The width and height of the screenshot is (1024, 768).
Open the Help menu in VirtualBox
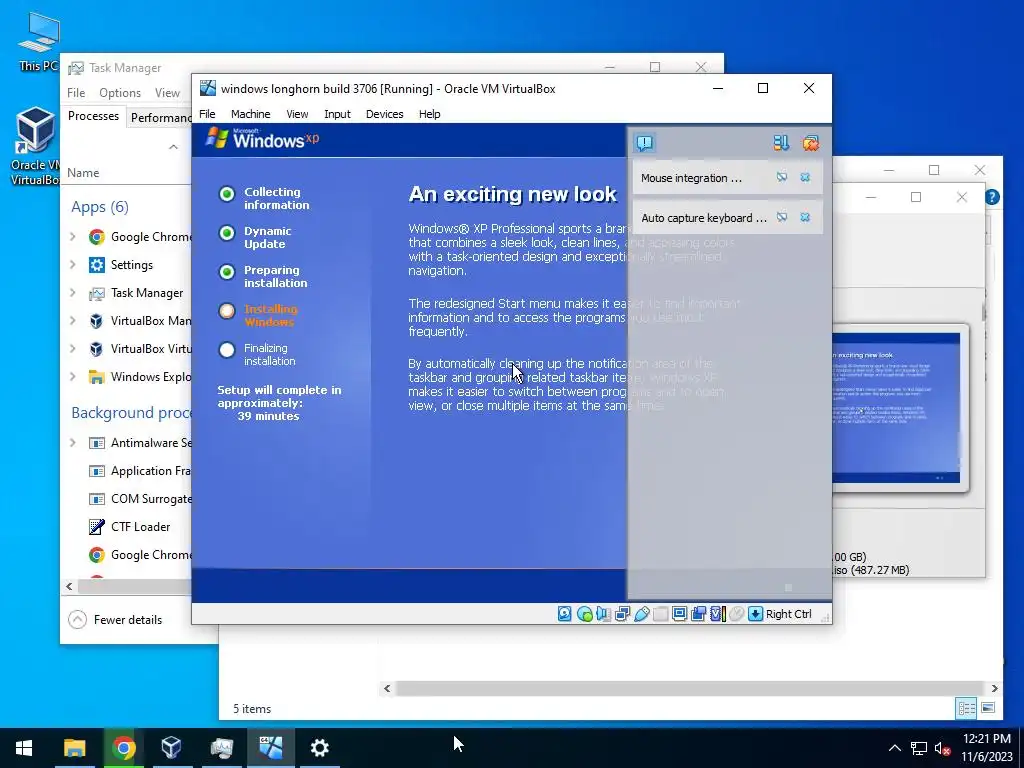click(x=429, y=114)
